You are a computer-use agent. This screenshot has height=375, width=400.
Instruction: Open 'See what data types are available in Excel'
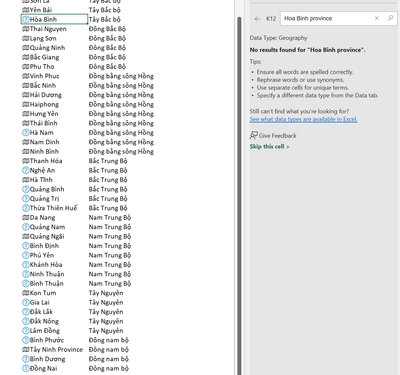303,119
